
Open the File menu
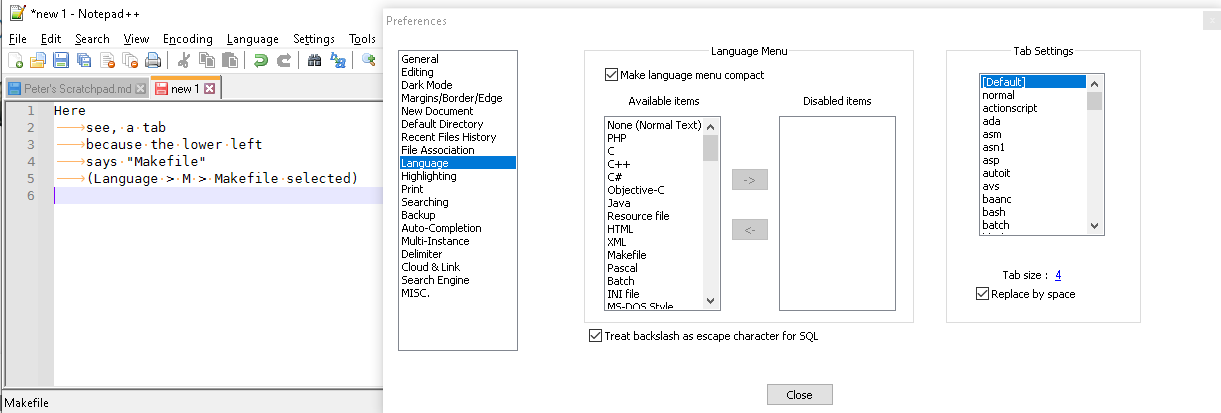(18, 39)
